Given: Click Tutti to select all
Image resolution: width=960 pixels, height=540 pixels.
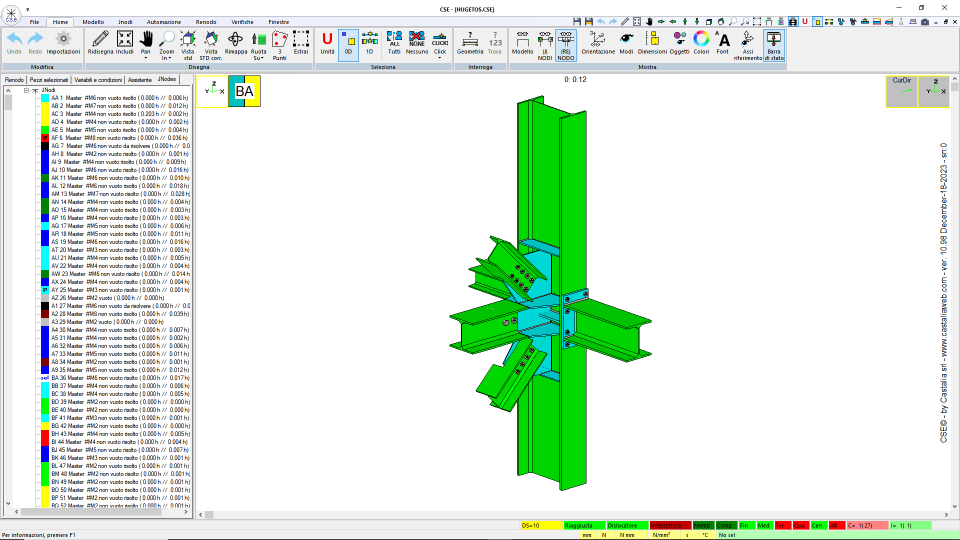Looking at the screenshot, I should pos(394,43).
